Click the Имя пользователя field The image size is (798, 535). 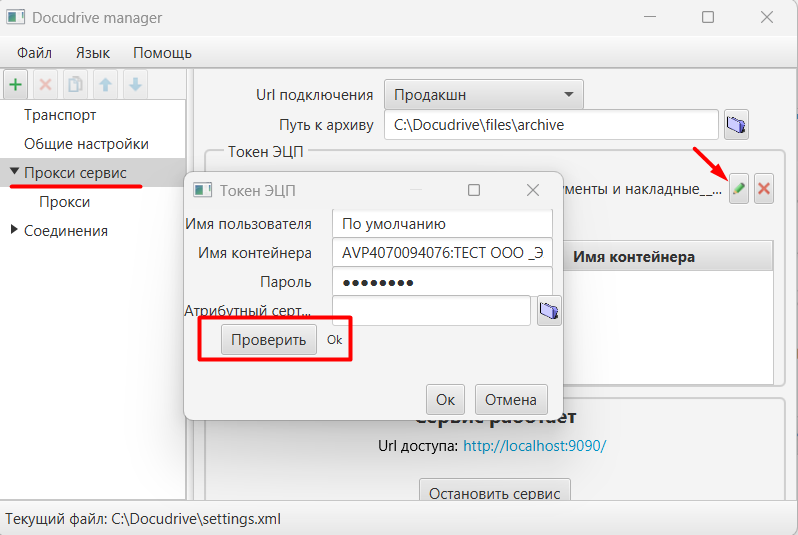pos(442,223)
